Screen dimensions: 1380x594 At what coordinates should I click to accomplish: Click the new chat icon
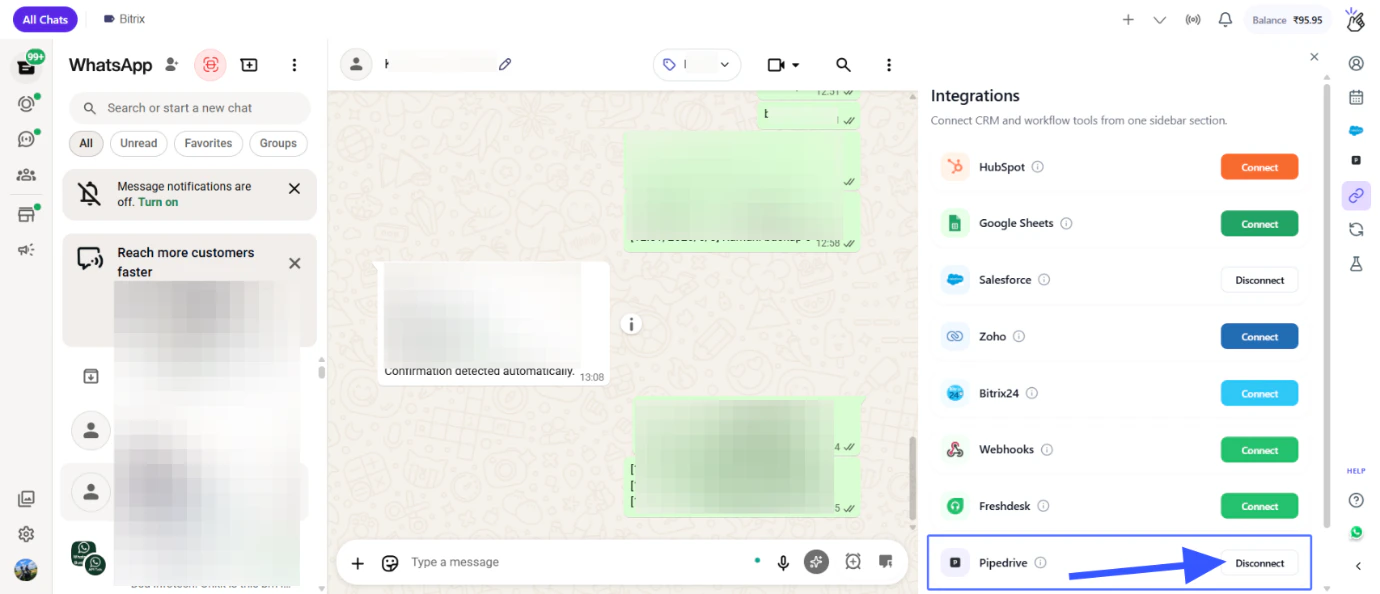[249, 65]
